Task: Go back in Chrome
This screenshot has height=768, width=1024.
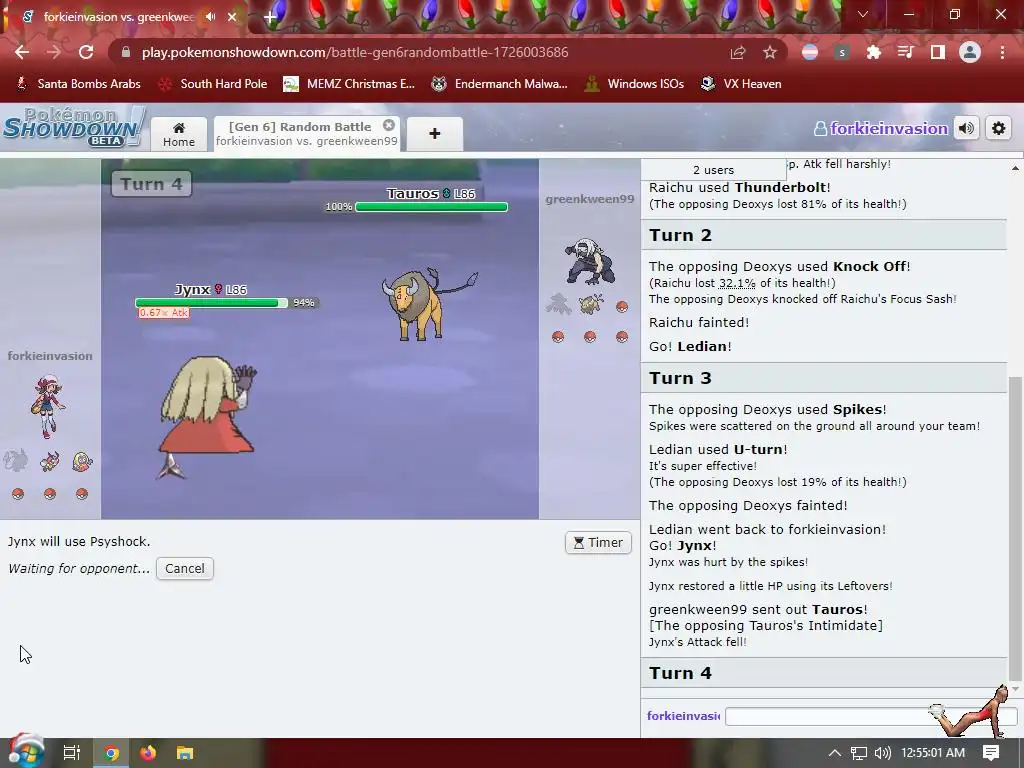Action: 22,52
